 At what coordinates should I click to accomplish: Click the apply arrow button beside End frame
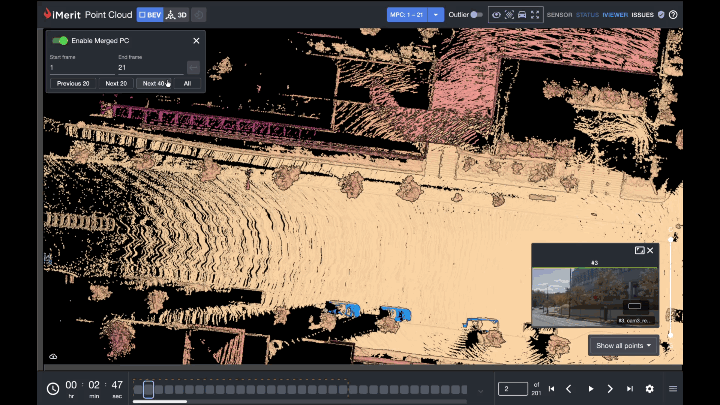(x=193, y=68)
